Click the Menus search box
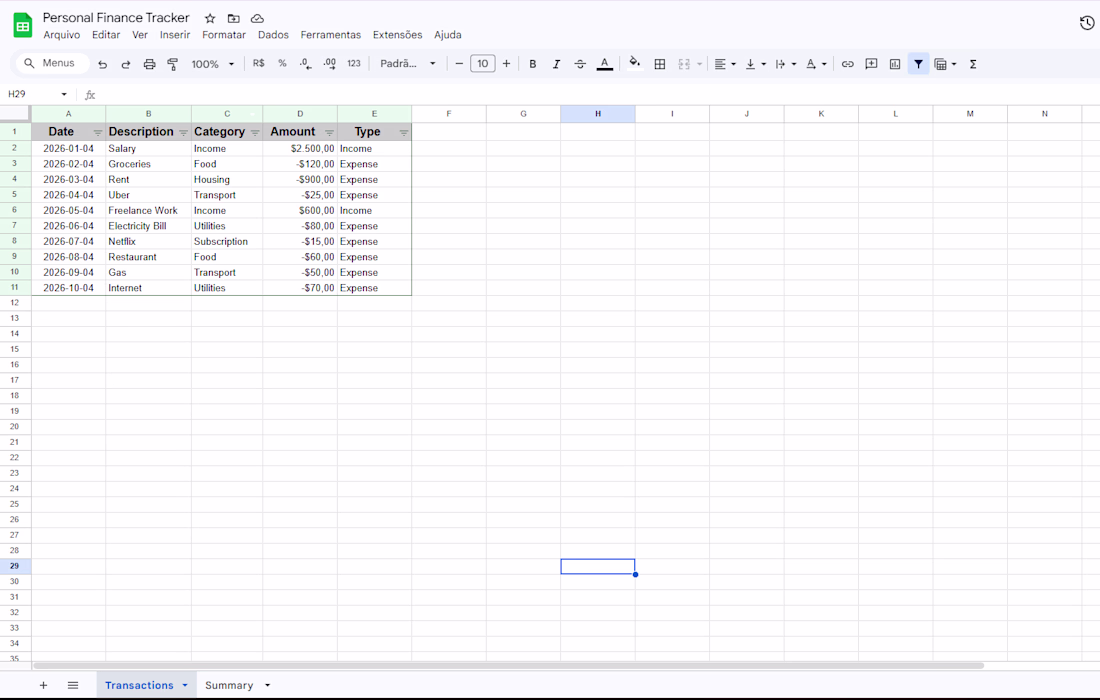The height and width of the screenshot is (700, 1100). pyautogui.click(x=52, y=63)
